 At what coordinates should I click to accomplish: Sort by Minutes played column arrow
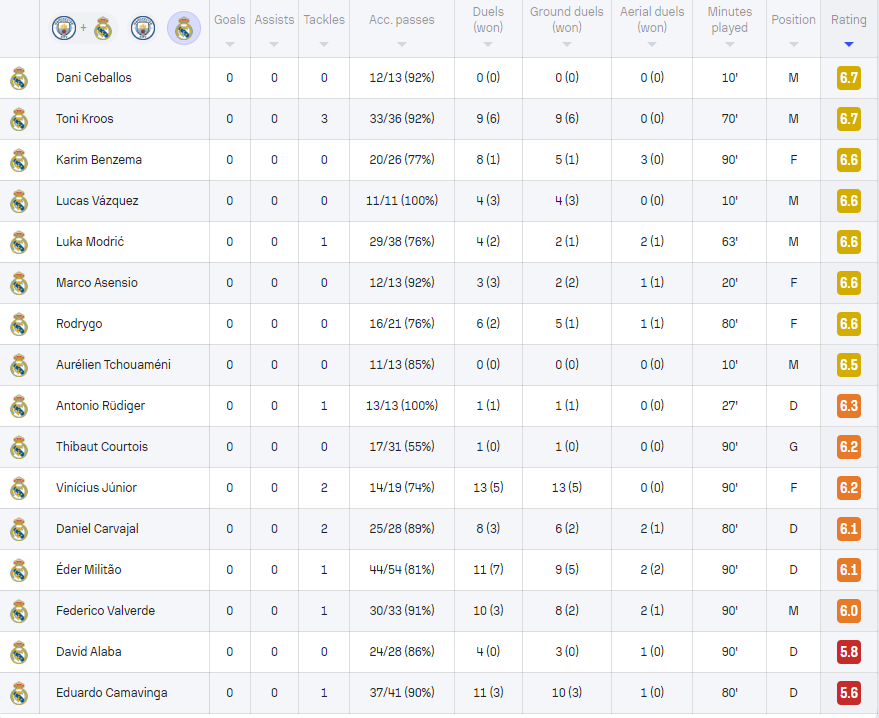pos(729,44)
